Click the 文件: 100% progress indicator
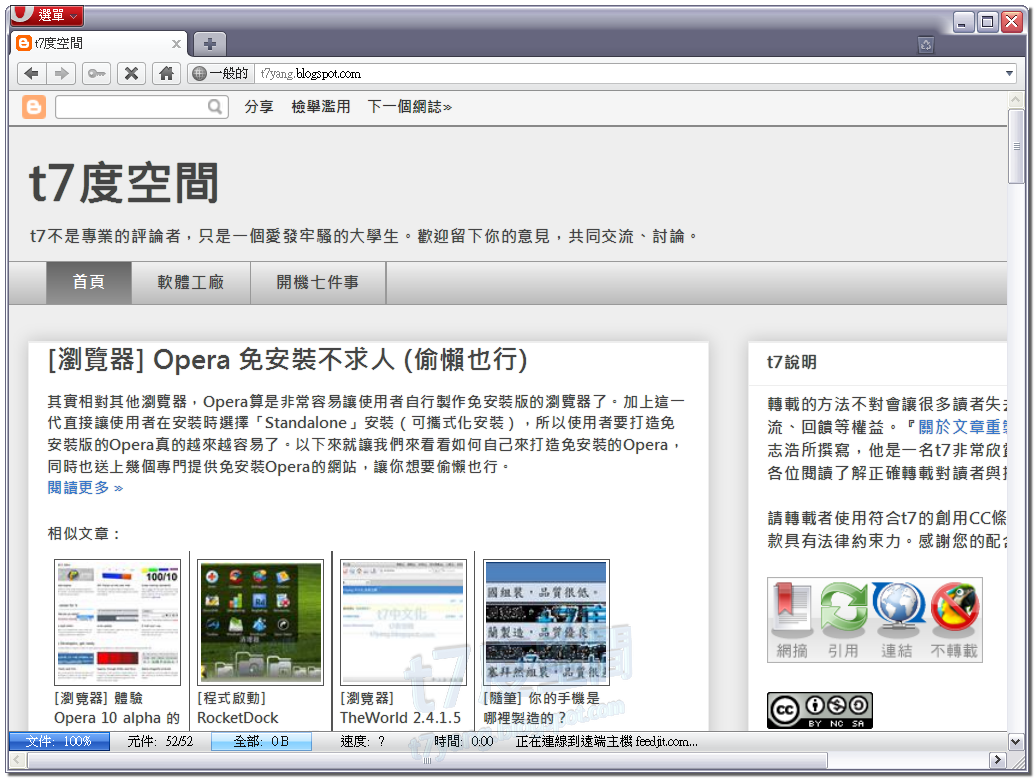The height and width of the screenshot is (779, 1035). 59,741
